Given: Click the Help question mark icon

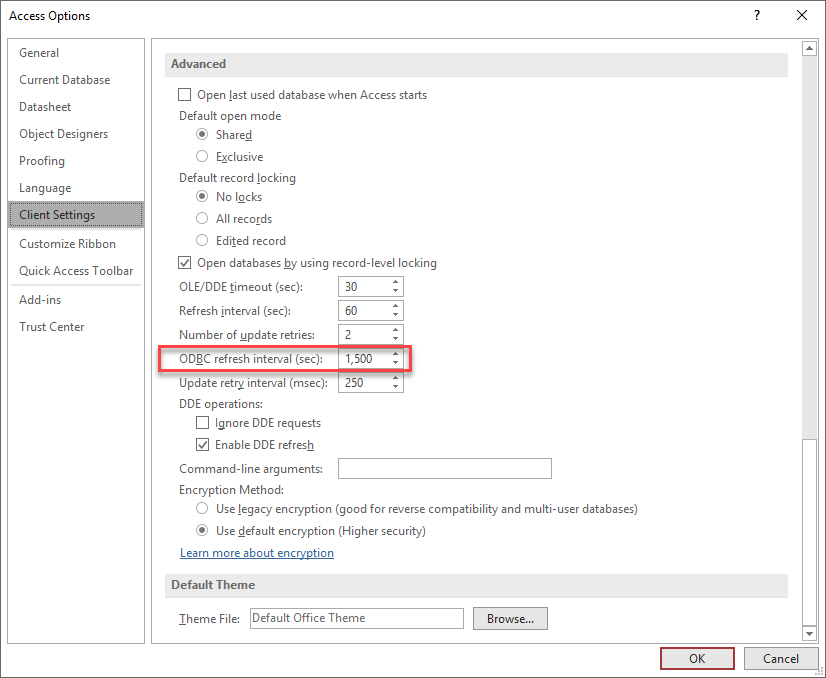Looking at the screenshot, I should point(757,15).
